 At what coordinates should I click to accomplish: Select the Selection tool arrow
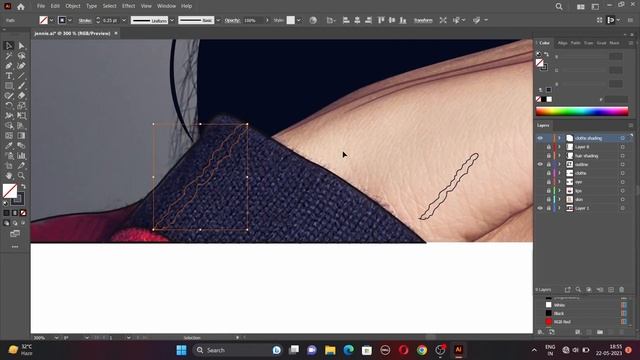(x=9, y=46)
